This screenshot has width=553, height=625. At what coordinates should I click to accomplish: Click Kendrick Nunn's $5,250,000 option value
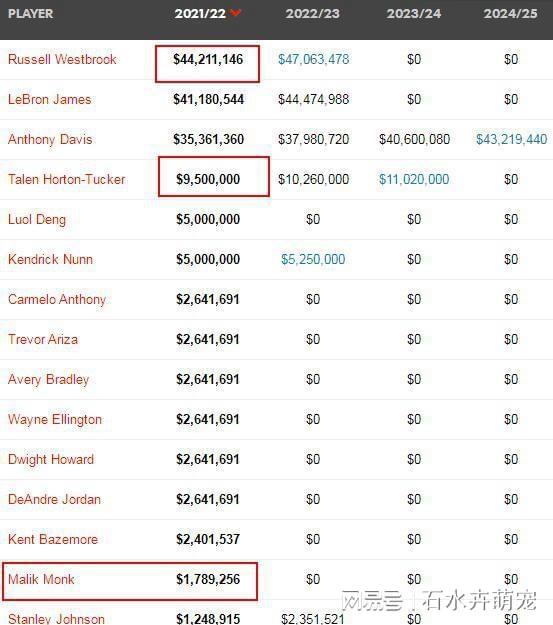point(313,259)
